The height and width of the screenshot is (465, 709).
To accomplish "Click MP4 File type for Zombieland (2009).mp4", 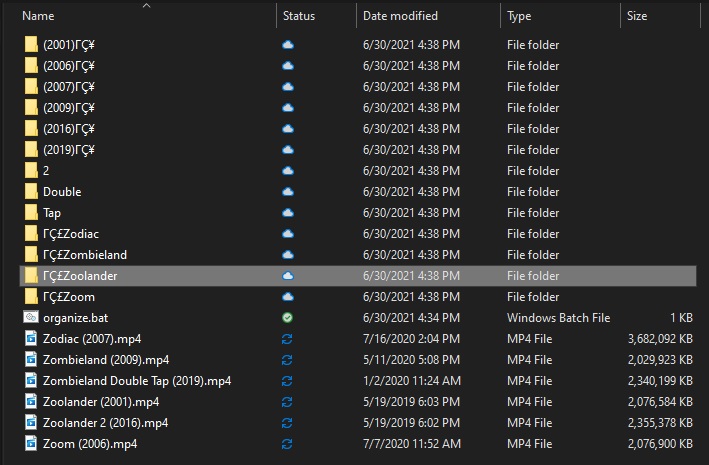I will pyautogui.click(x=529, y=360).
